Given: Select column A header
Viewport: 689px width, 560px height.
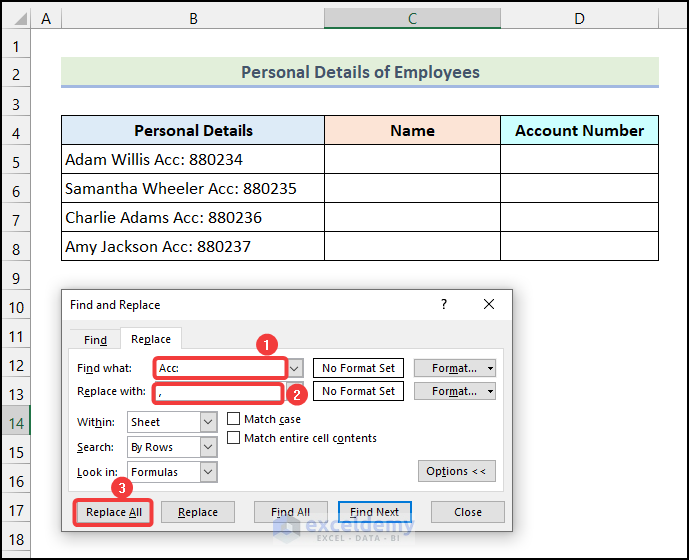Looking at the screenshot, I should (46, 18).
